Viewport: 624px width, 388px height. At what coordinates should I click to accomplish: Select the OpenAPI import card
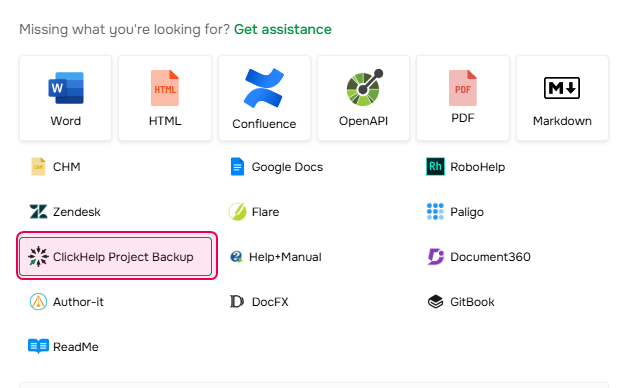click(x=363, y=98)
